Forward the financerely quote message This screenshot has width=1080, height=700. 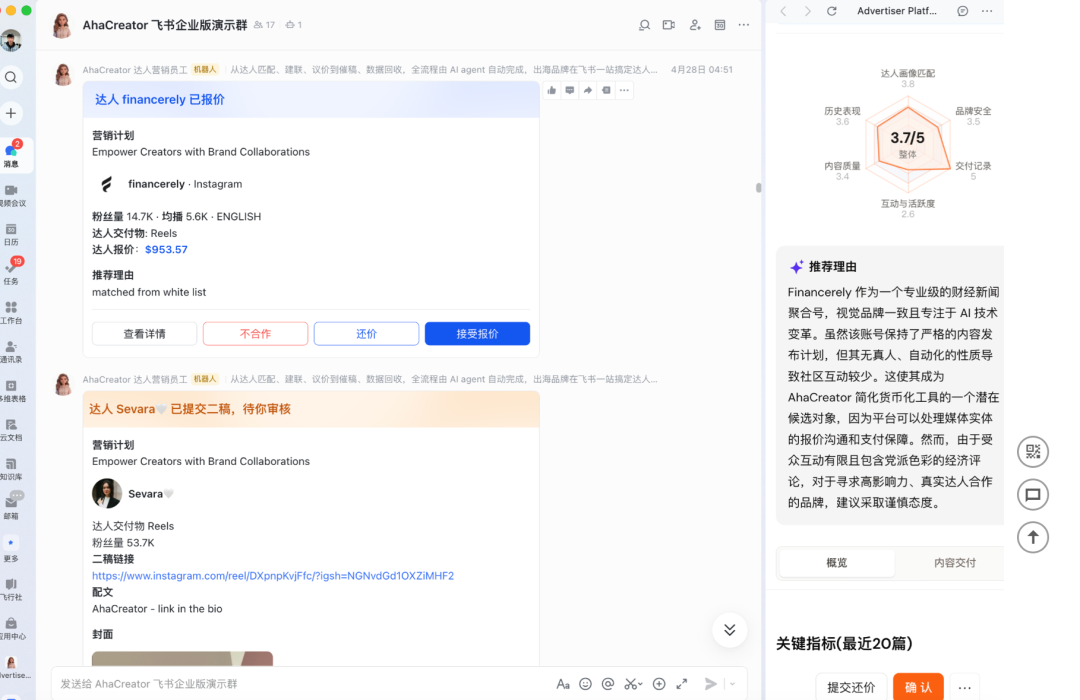click(x=588, y=90)
